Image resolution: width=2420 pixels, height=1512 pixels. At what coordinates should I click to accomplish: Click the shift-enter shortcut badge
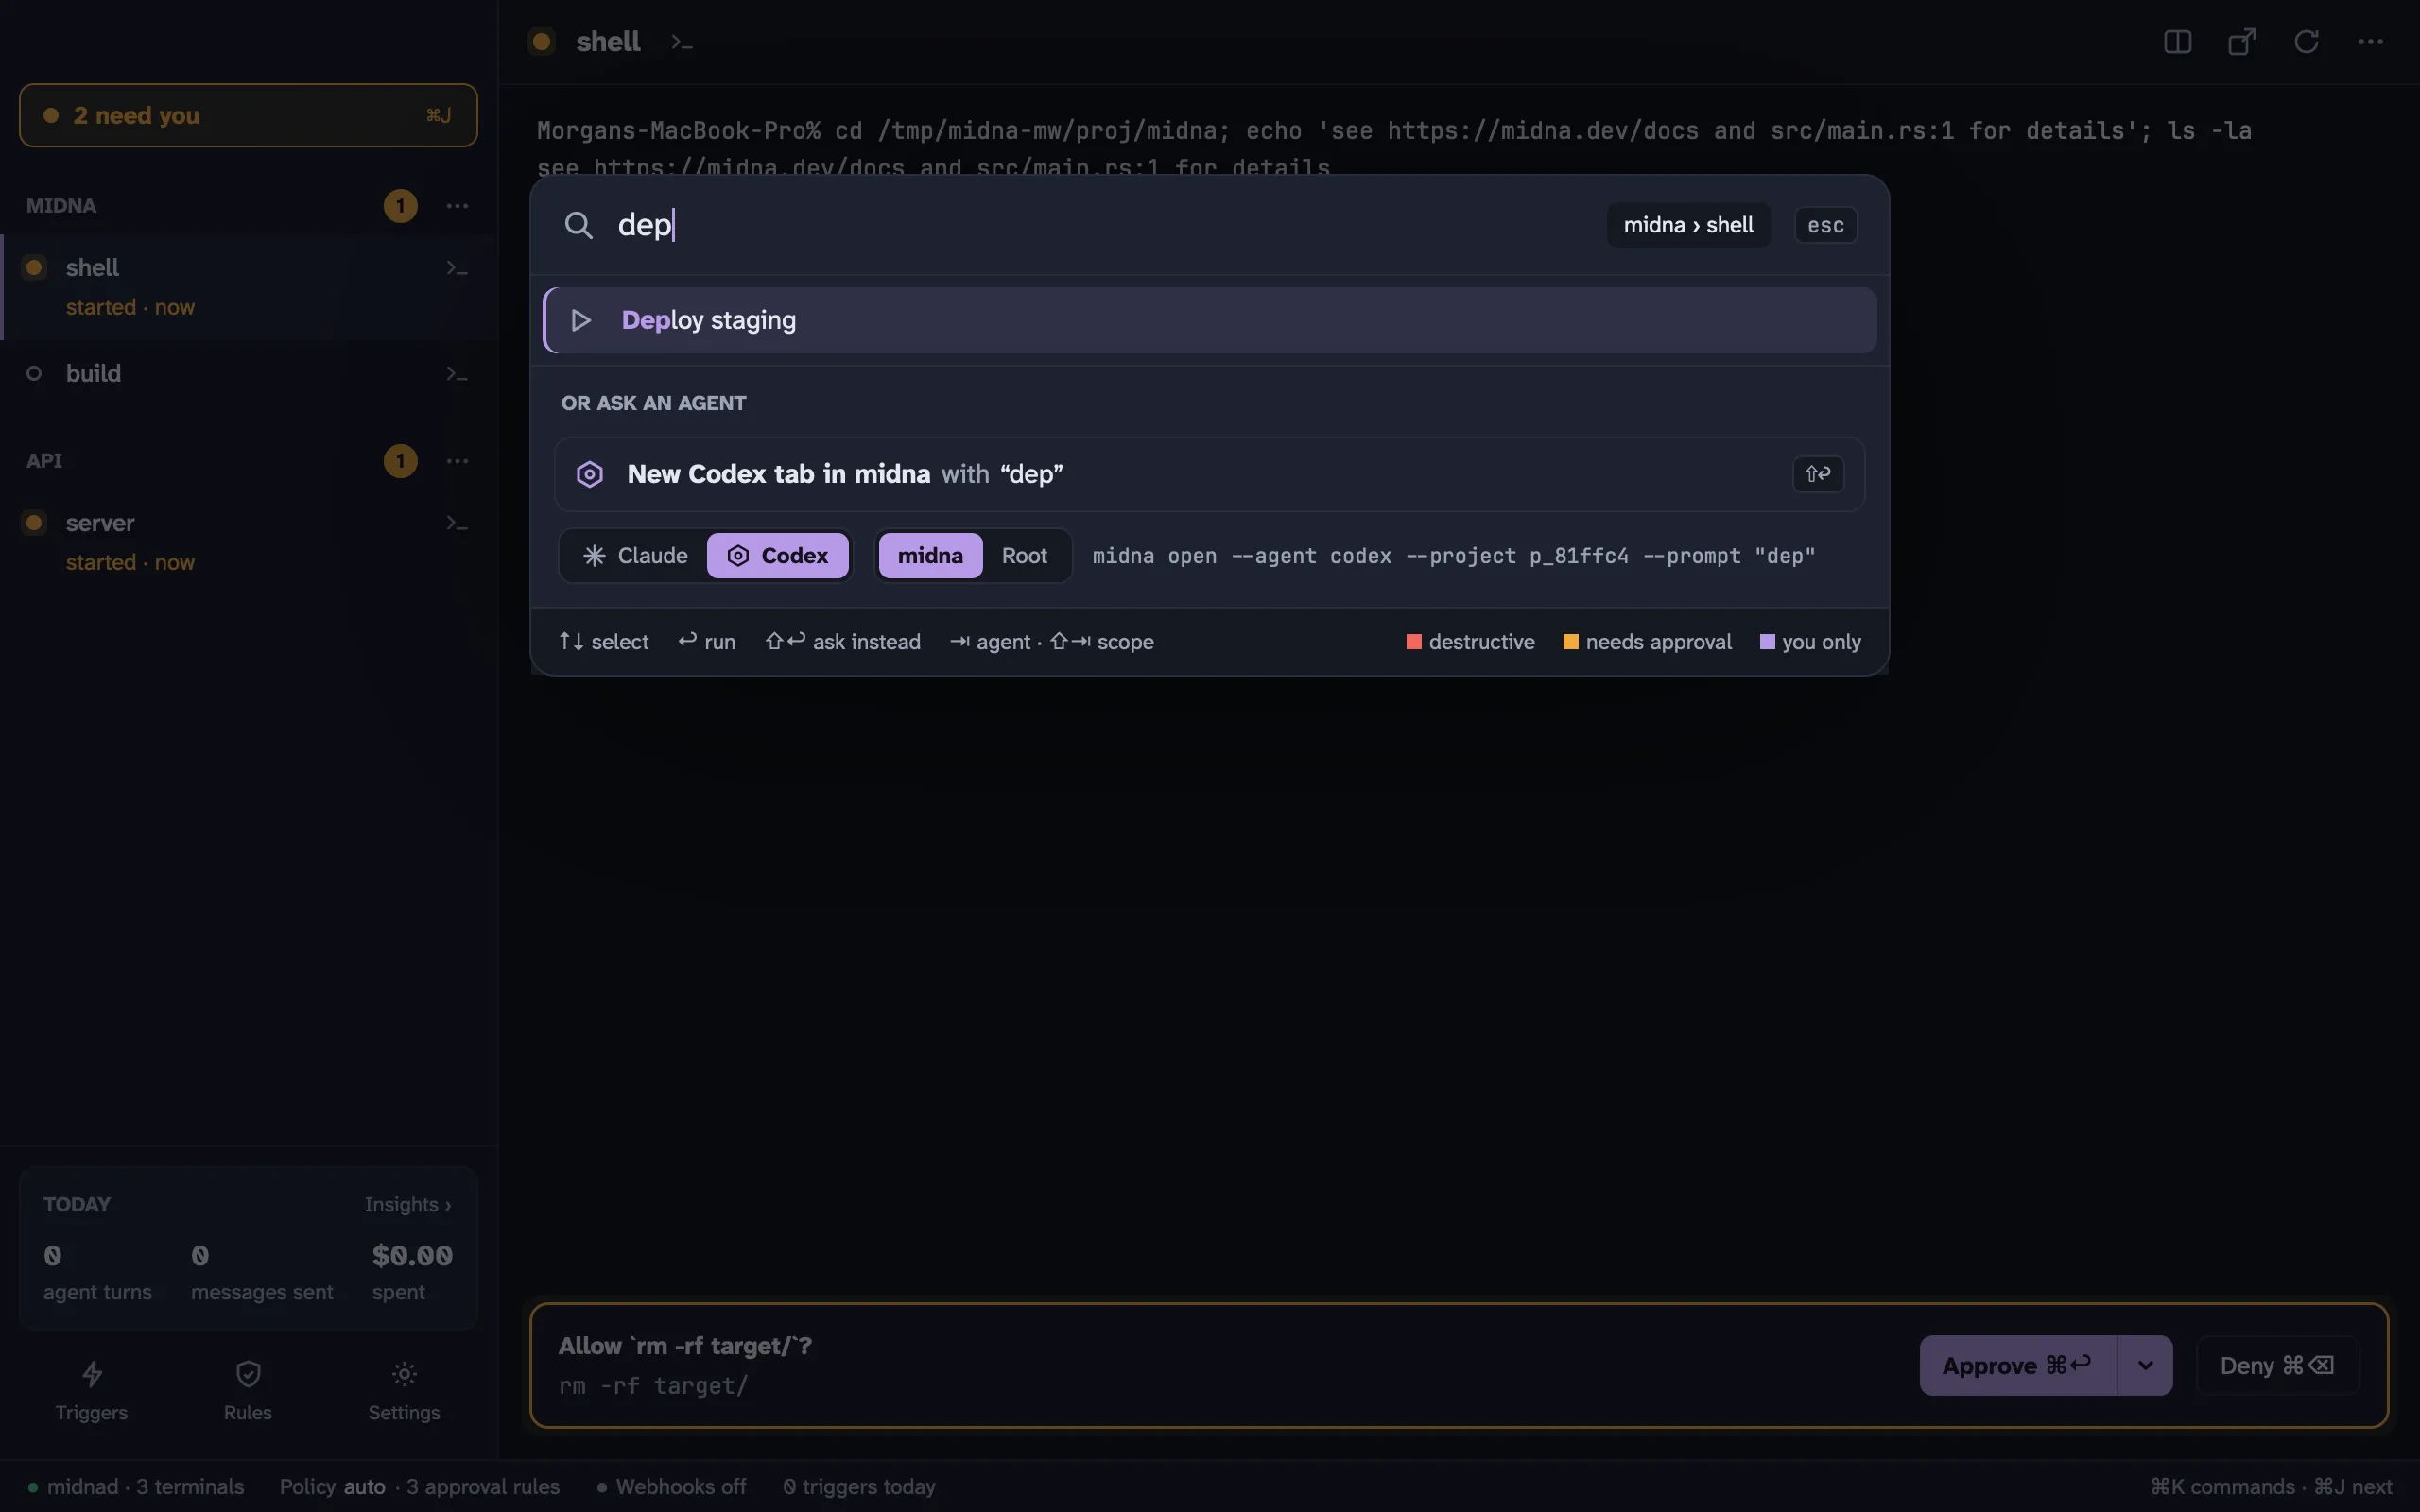(x=1818, y=474)
